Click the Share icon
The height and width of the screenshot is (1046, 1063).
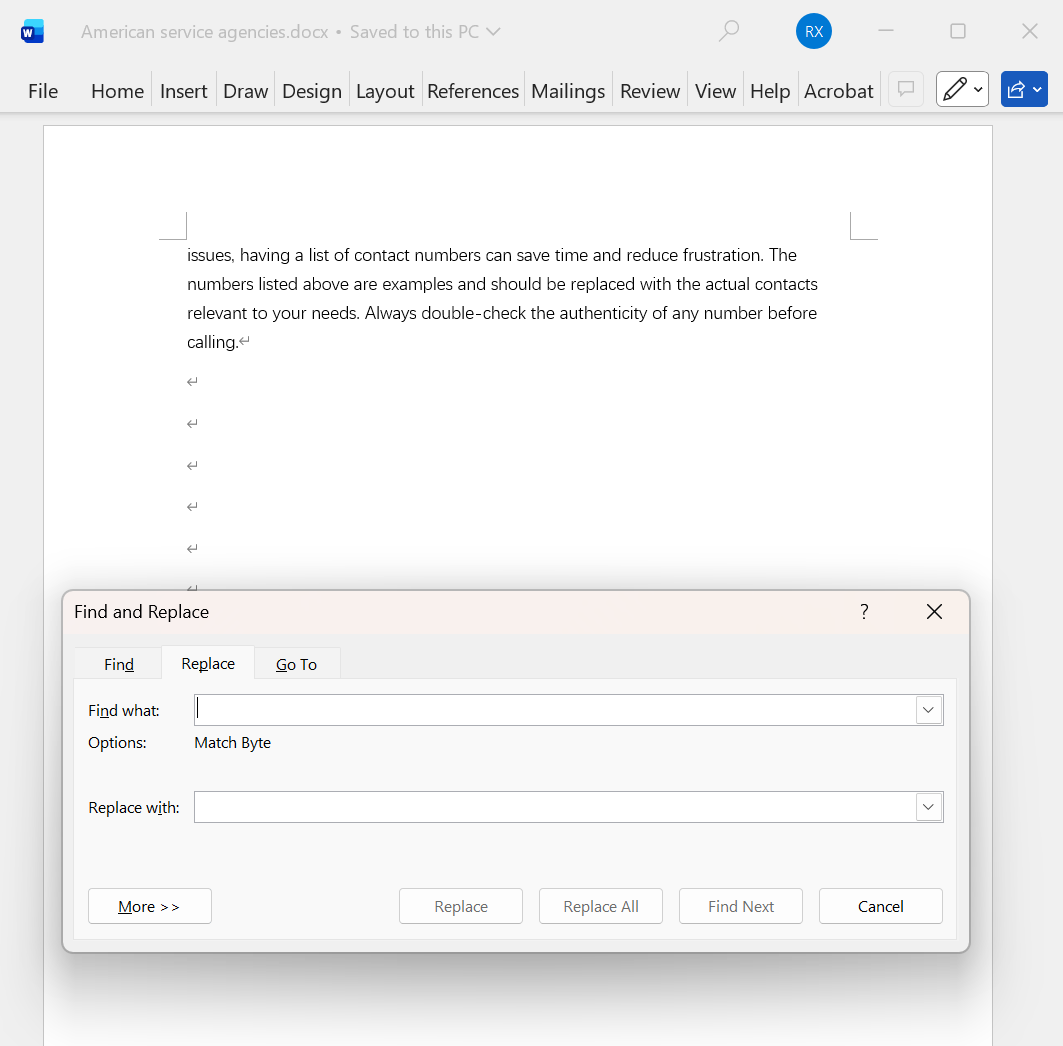point(1017,89)
